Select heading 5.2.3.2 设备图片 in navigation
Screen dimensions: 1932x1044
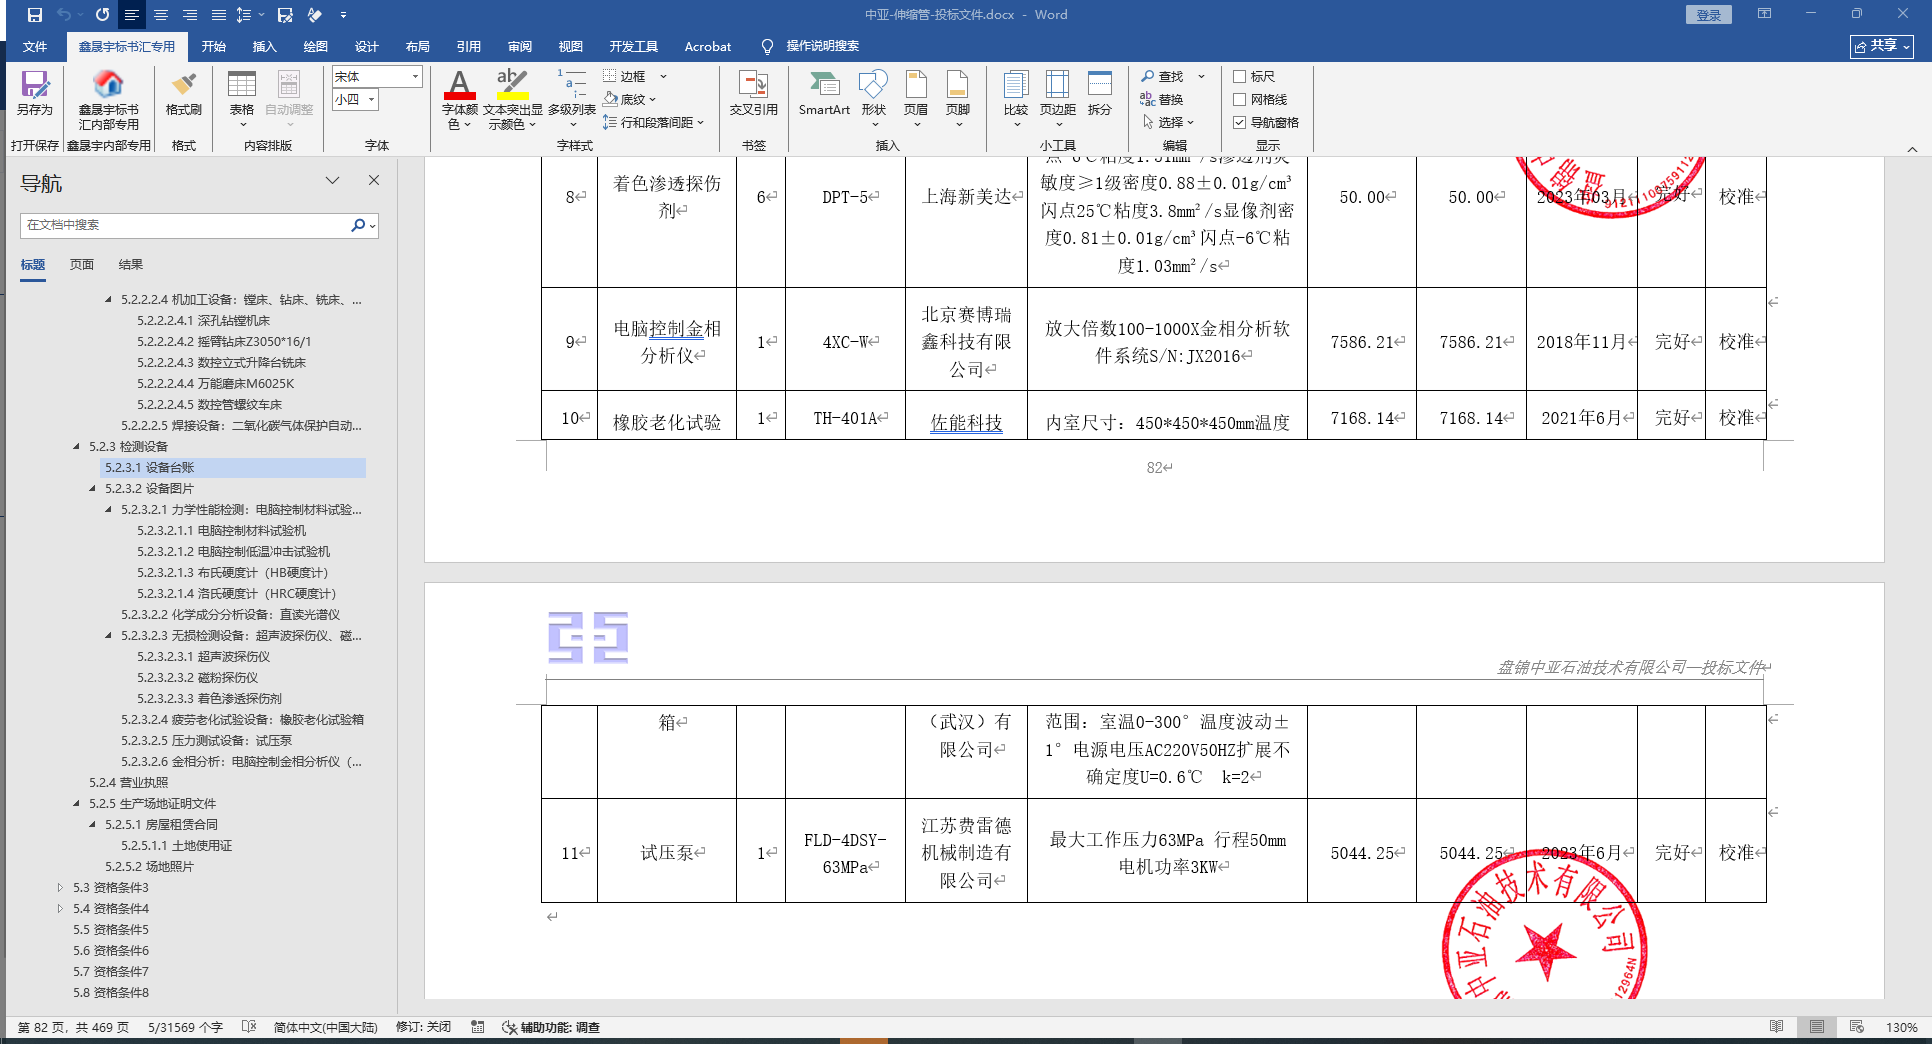point(149,488)
